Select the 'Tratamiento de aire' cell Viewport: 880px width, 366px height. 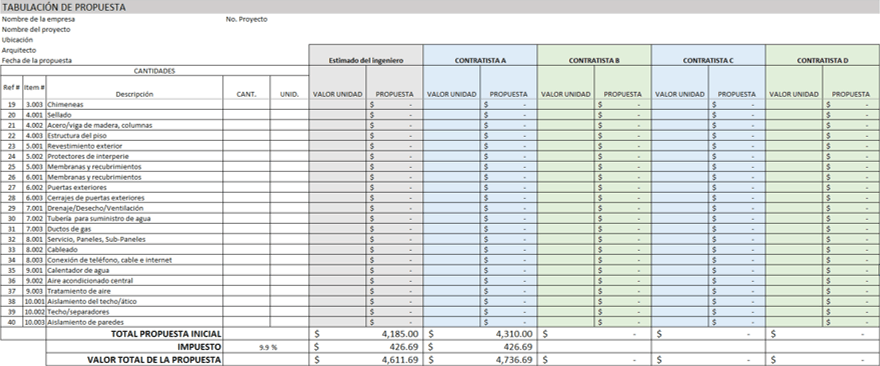pos(134,291)
